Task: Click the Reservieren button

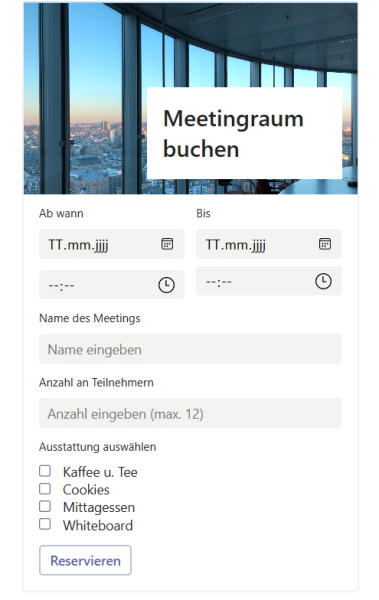Action: click(85, 560)
